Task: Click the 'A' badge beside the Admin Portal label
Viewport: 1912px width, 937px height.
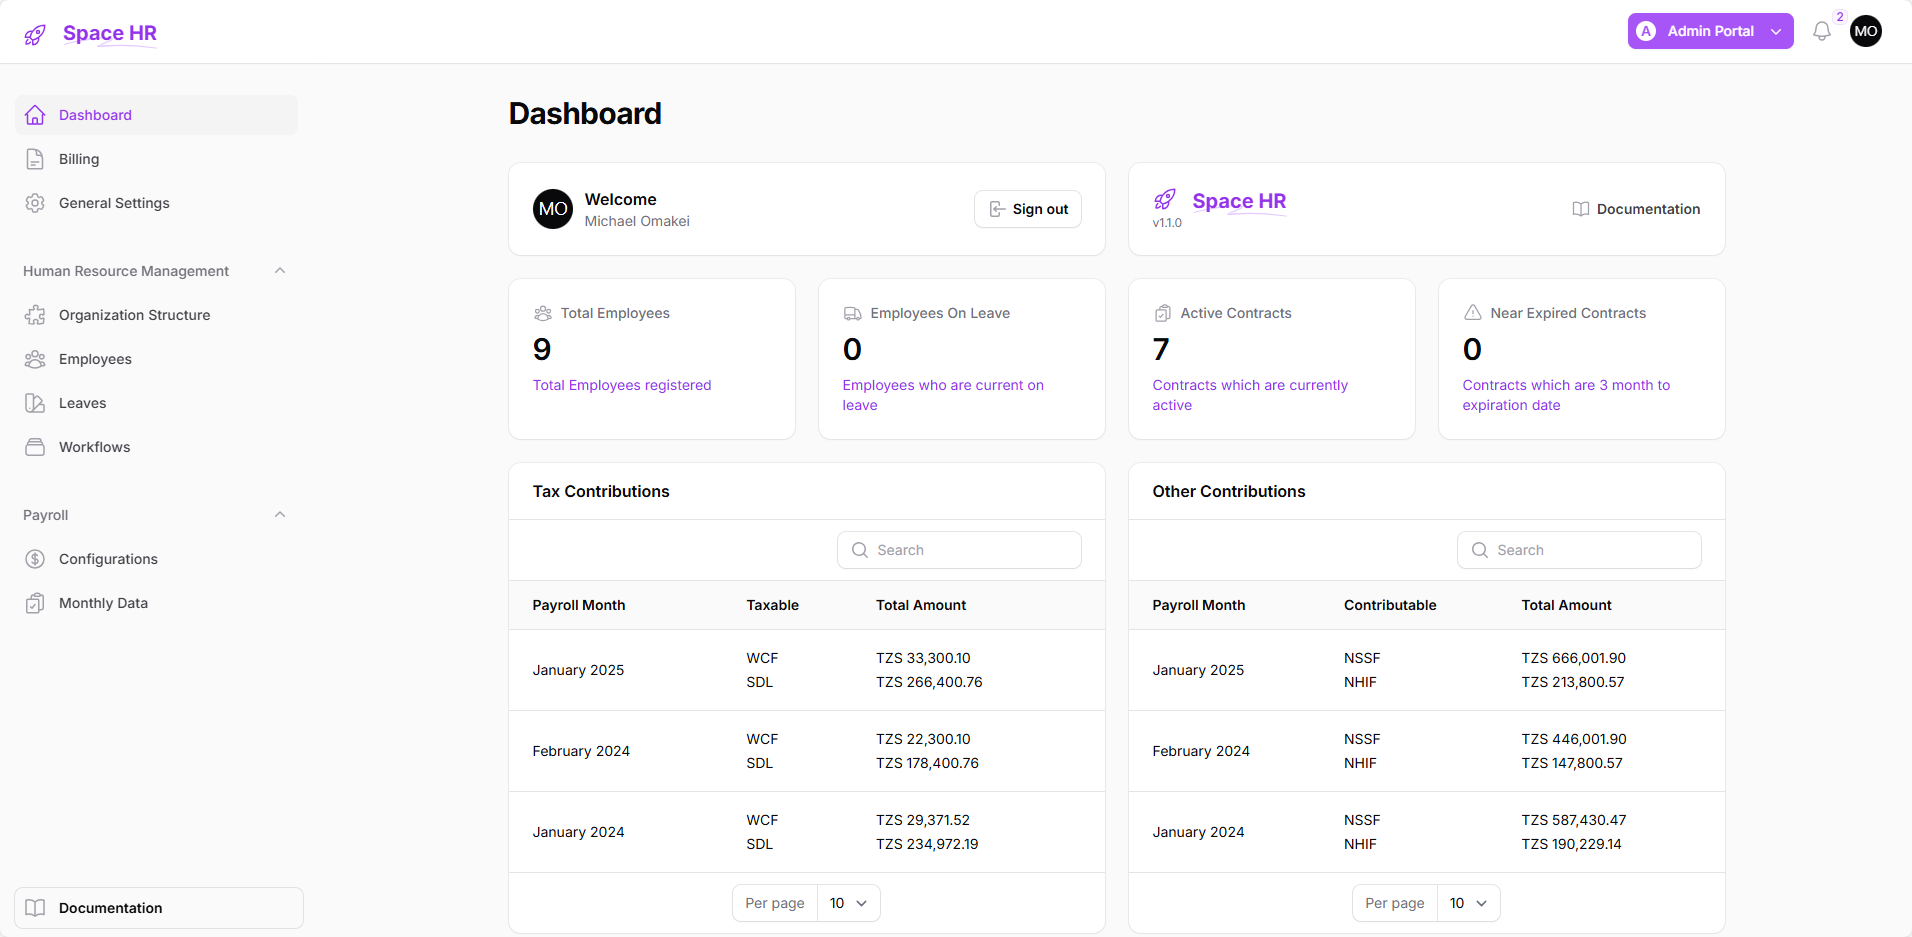Action: pyautogui.click(x=1646, y=31)
